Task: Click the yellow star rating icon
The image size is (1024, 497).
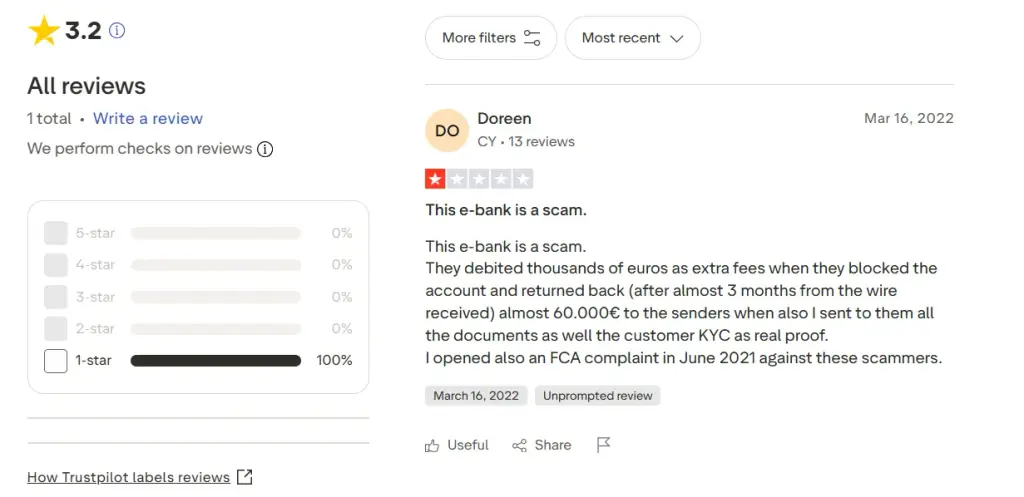Action: (44, 30)
